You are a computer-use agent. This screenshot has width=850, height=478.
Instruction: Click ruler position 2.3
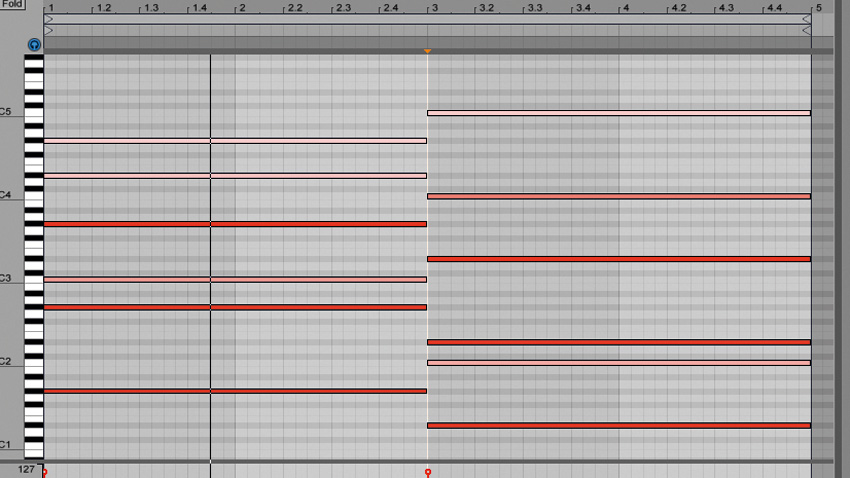pyautogui.click(x=344, y=8)
